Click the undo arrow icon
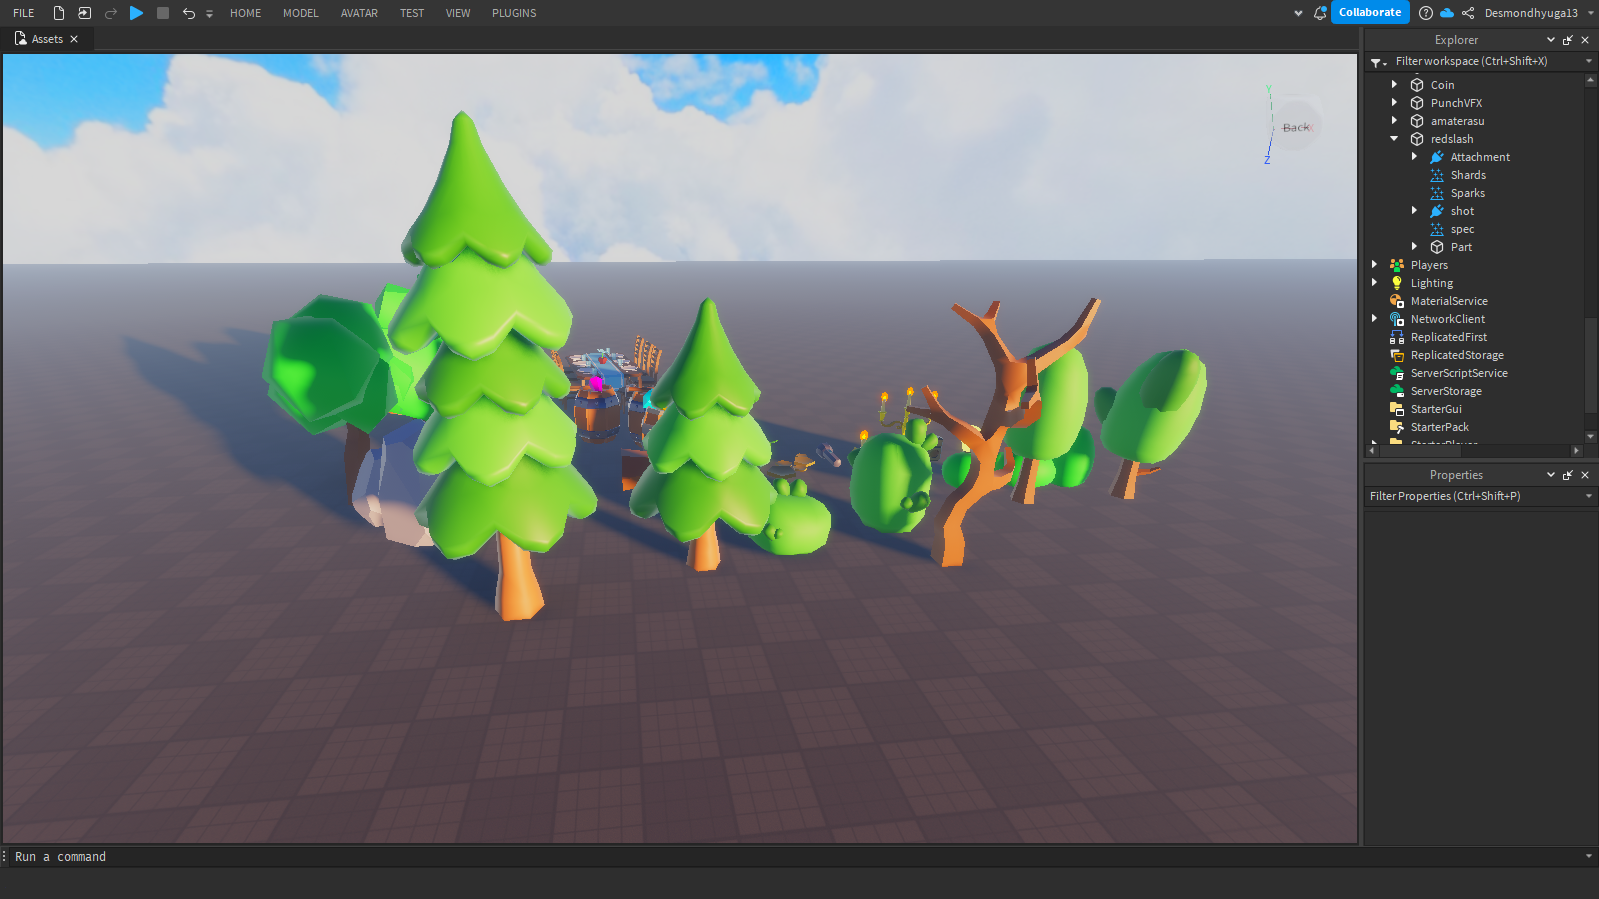Image resolution: width=1599 pixels, height=899 pixels. (188, 13)
